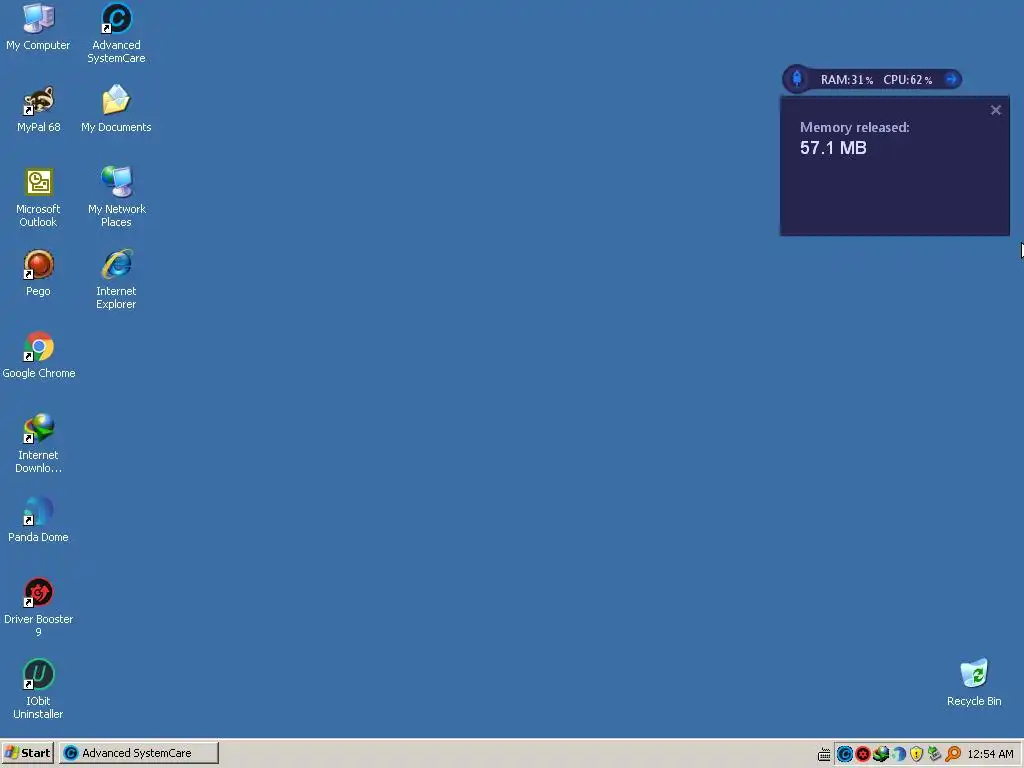Select the Google Chrome shortcut
Image resolution: width=1024 pixels, height=768 pixels.
pos(39,355)
